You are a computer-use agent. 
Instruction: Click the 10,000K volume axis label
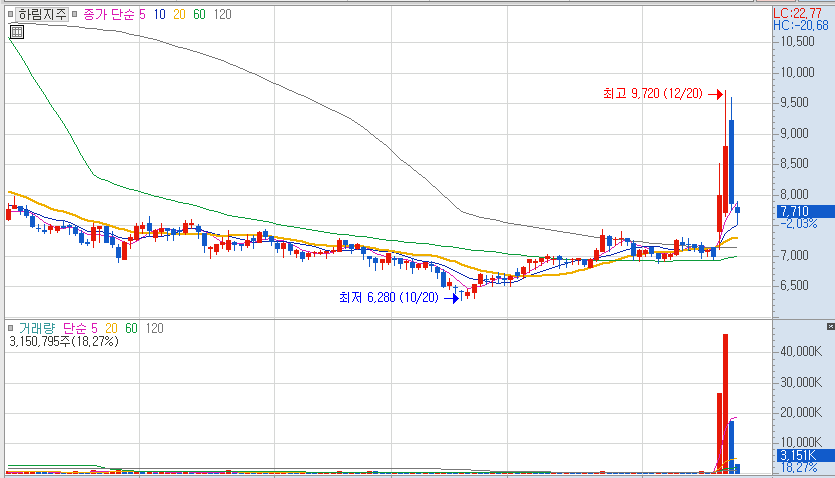click(801, 443)
